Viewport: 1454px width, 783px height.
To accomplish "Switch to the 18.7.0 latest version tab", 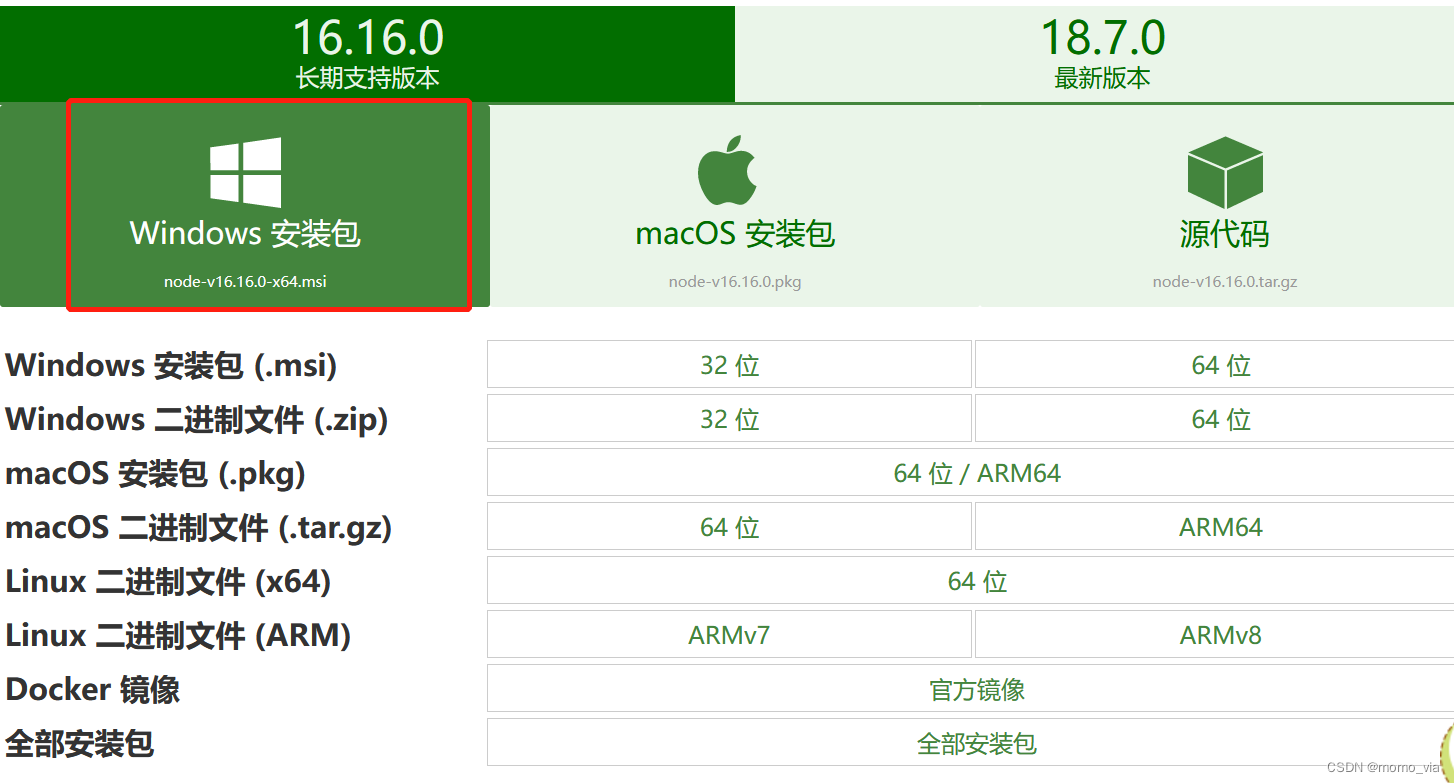I will [1102, 52].
